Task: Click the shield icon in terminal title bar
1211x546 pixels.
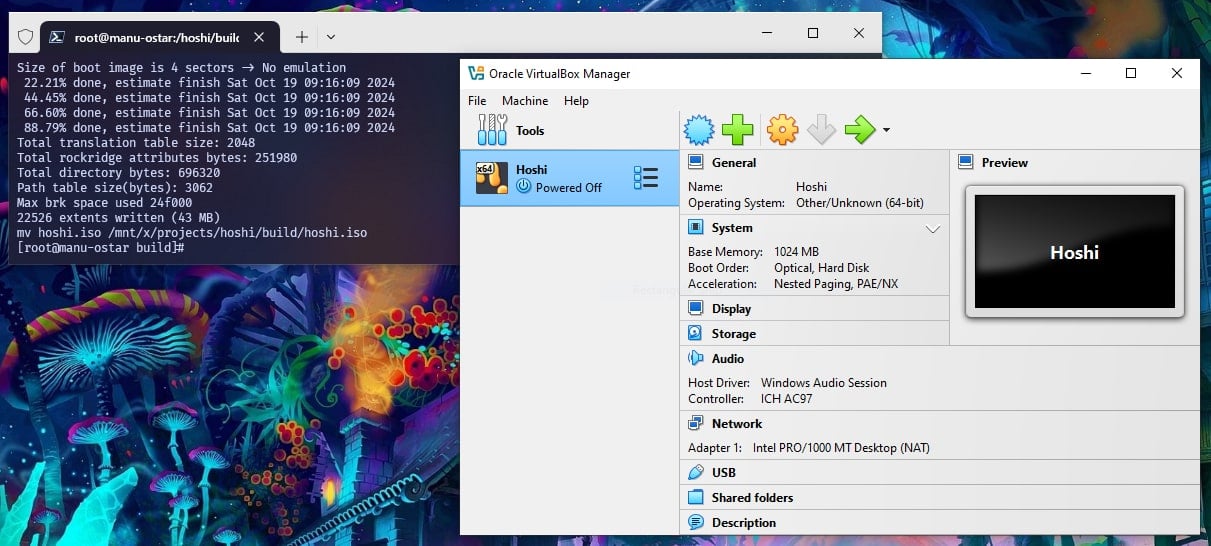Action: click(26, 37)
